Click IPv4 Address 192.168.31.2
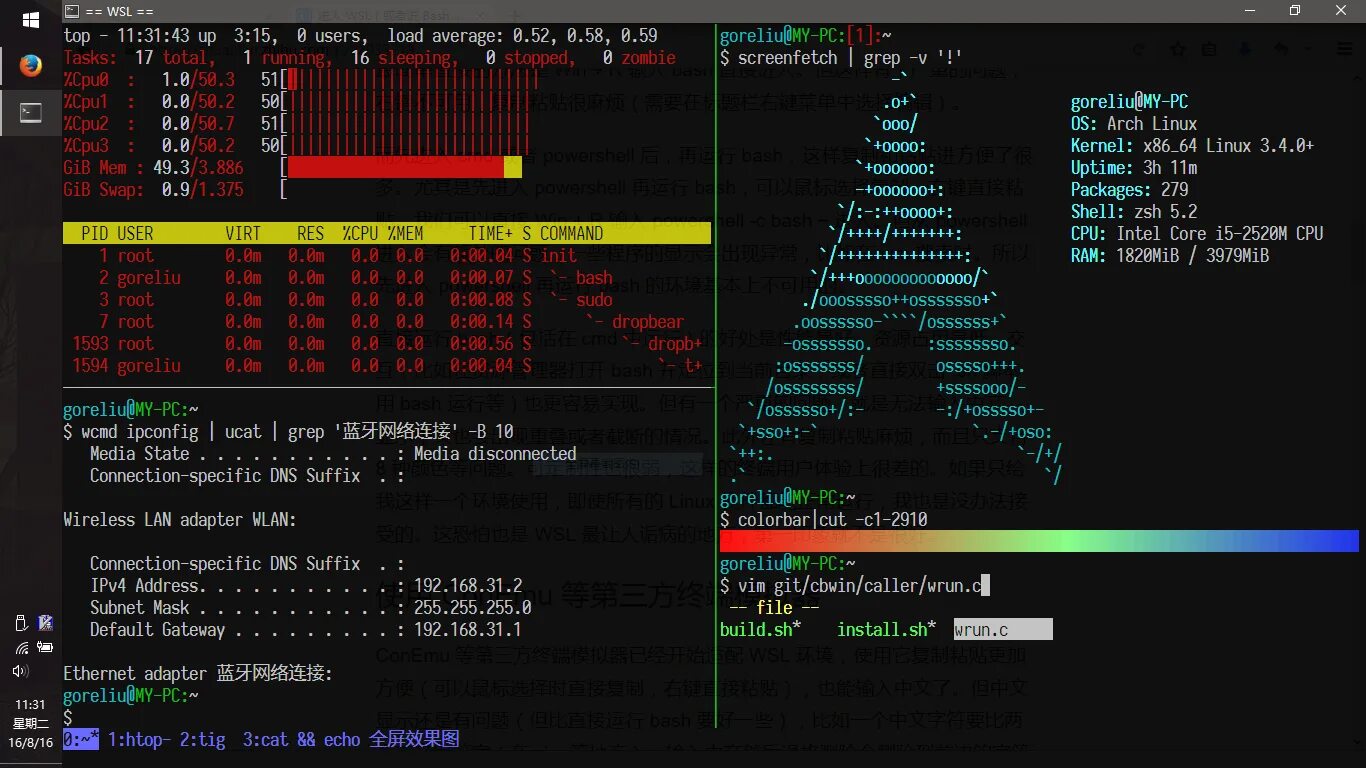The width and height of the screenshot is (1366, 768). 306,585
